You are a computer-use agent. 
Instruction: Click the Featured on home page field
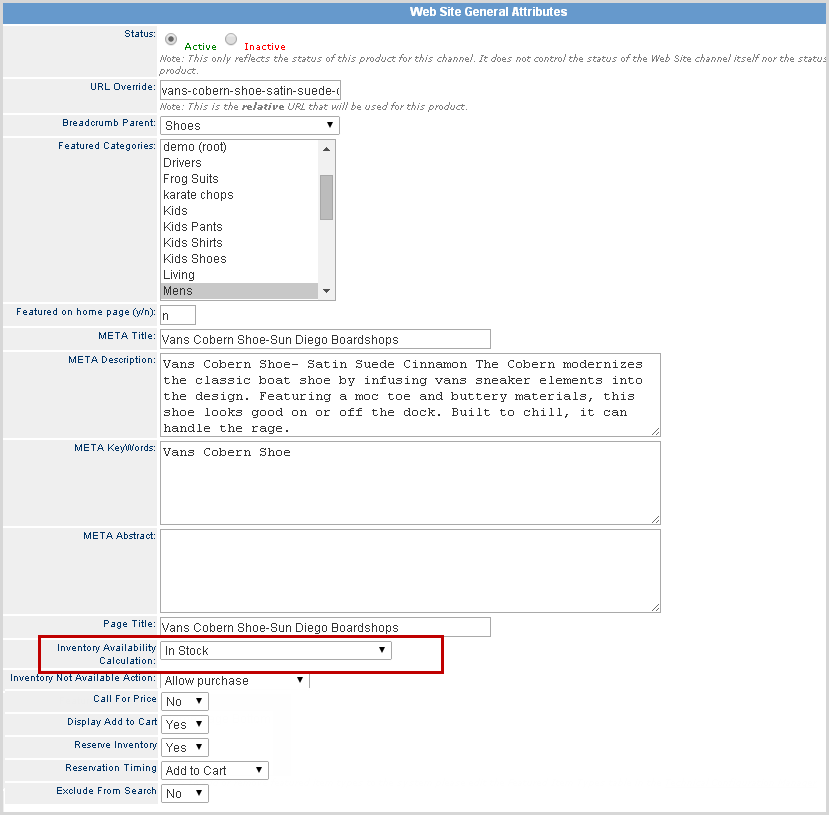(178, 316)
